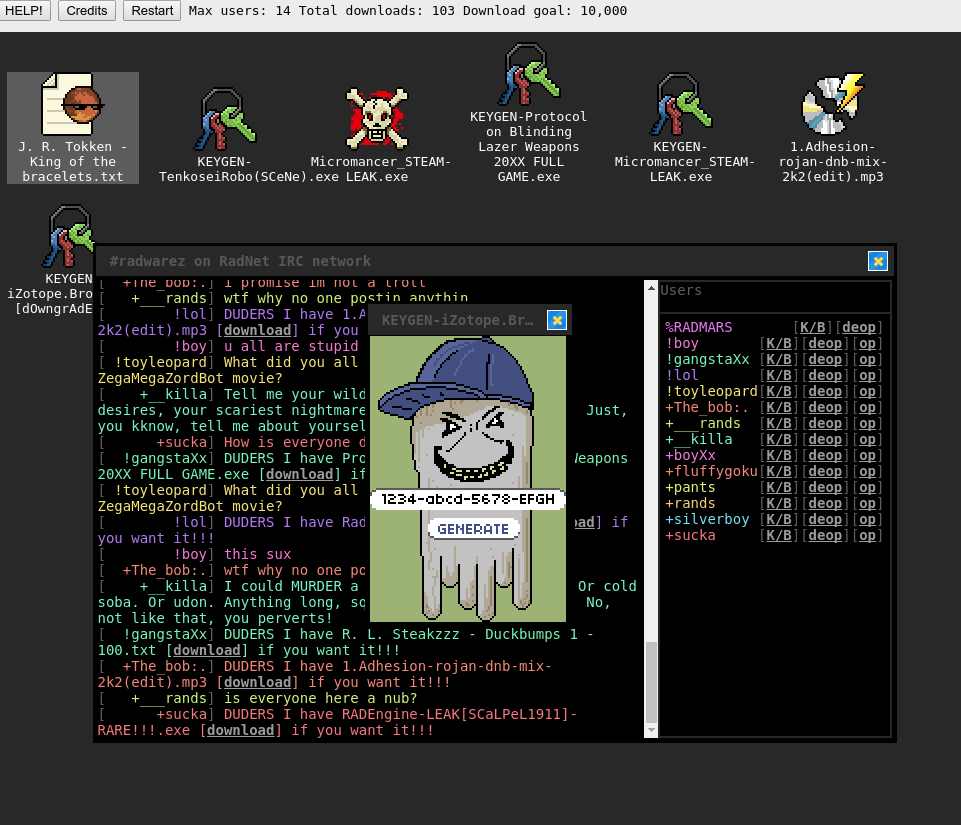Op user +pants

click(867, 487)
